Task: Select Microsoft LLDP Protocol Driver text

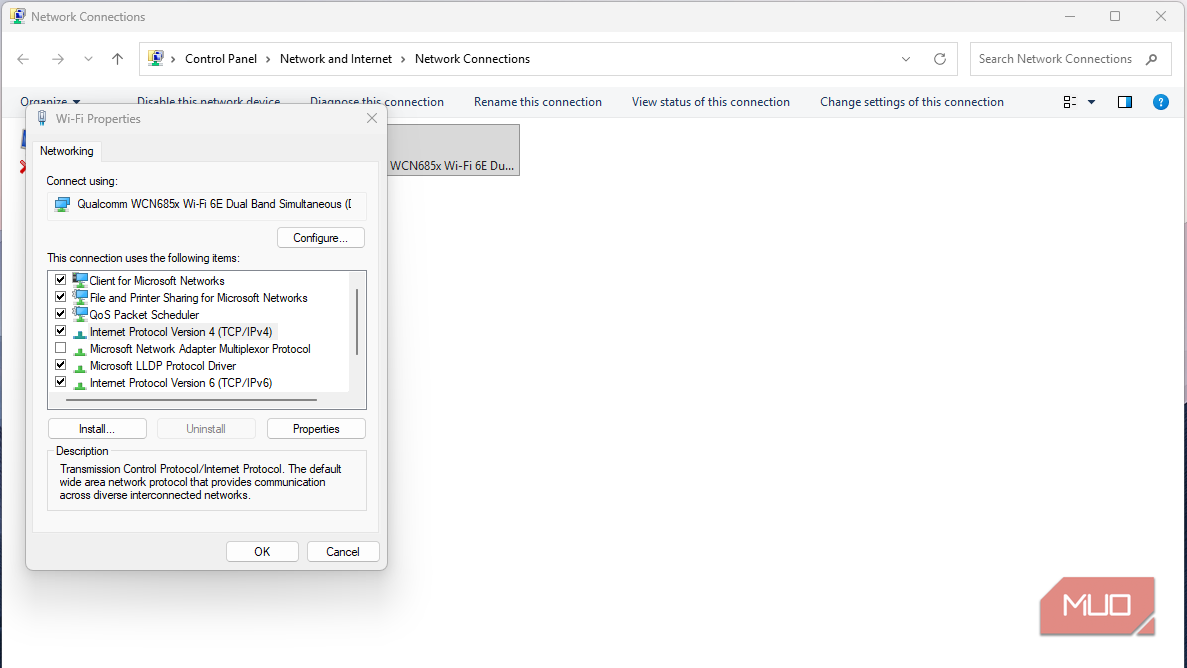Action: coord(163,366)
